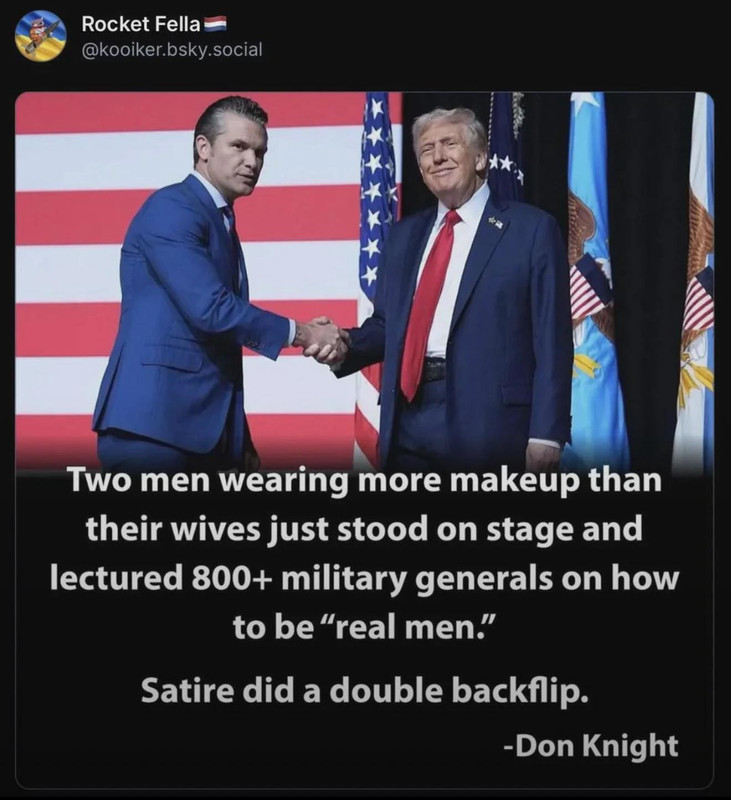Click the handshake in the photo
This screenshot has width=731, height=800.
[x=321, y=339]
